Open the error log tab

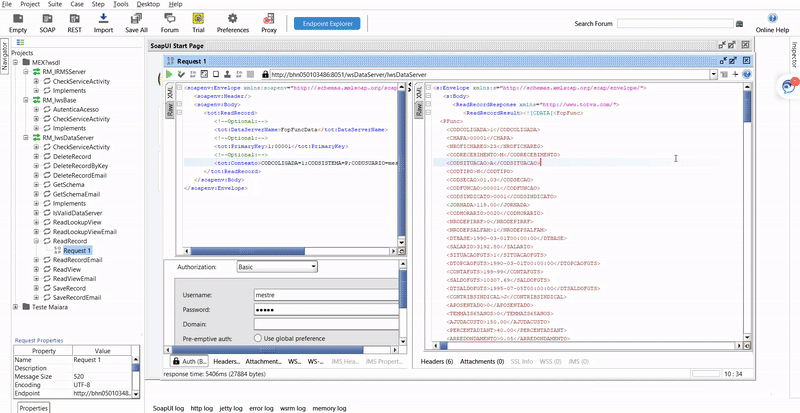point(261,408)
